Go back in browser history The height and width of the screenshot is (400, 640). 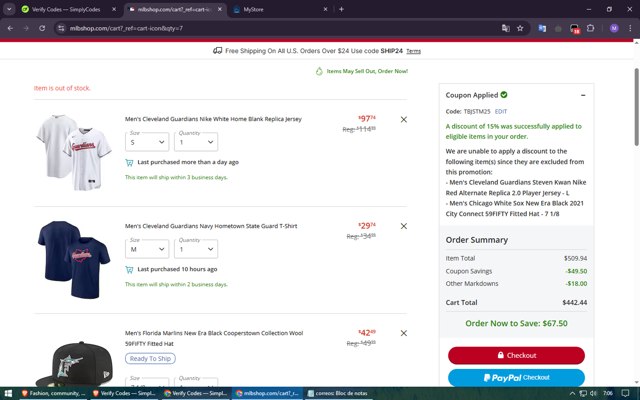click(10, 28)
